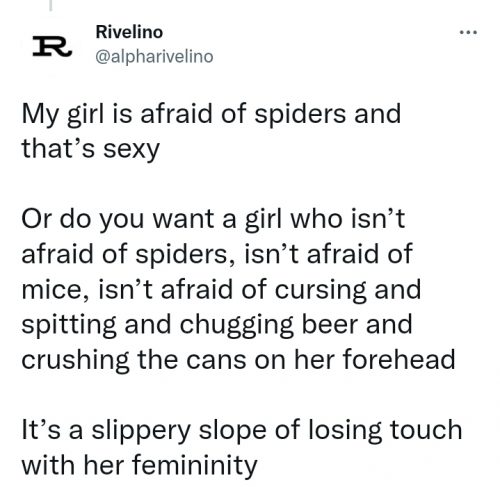The image size is (500, 487).
Task: Click line 'crushing the cans on her forehead'
Action: pos(238,360)
